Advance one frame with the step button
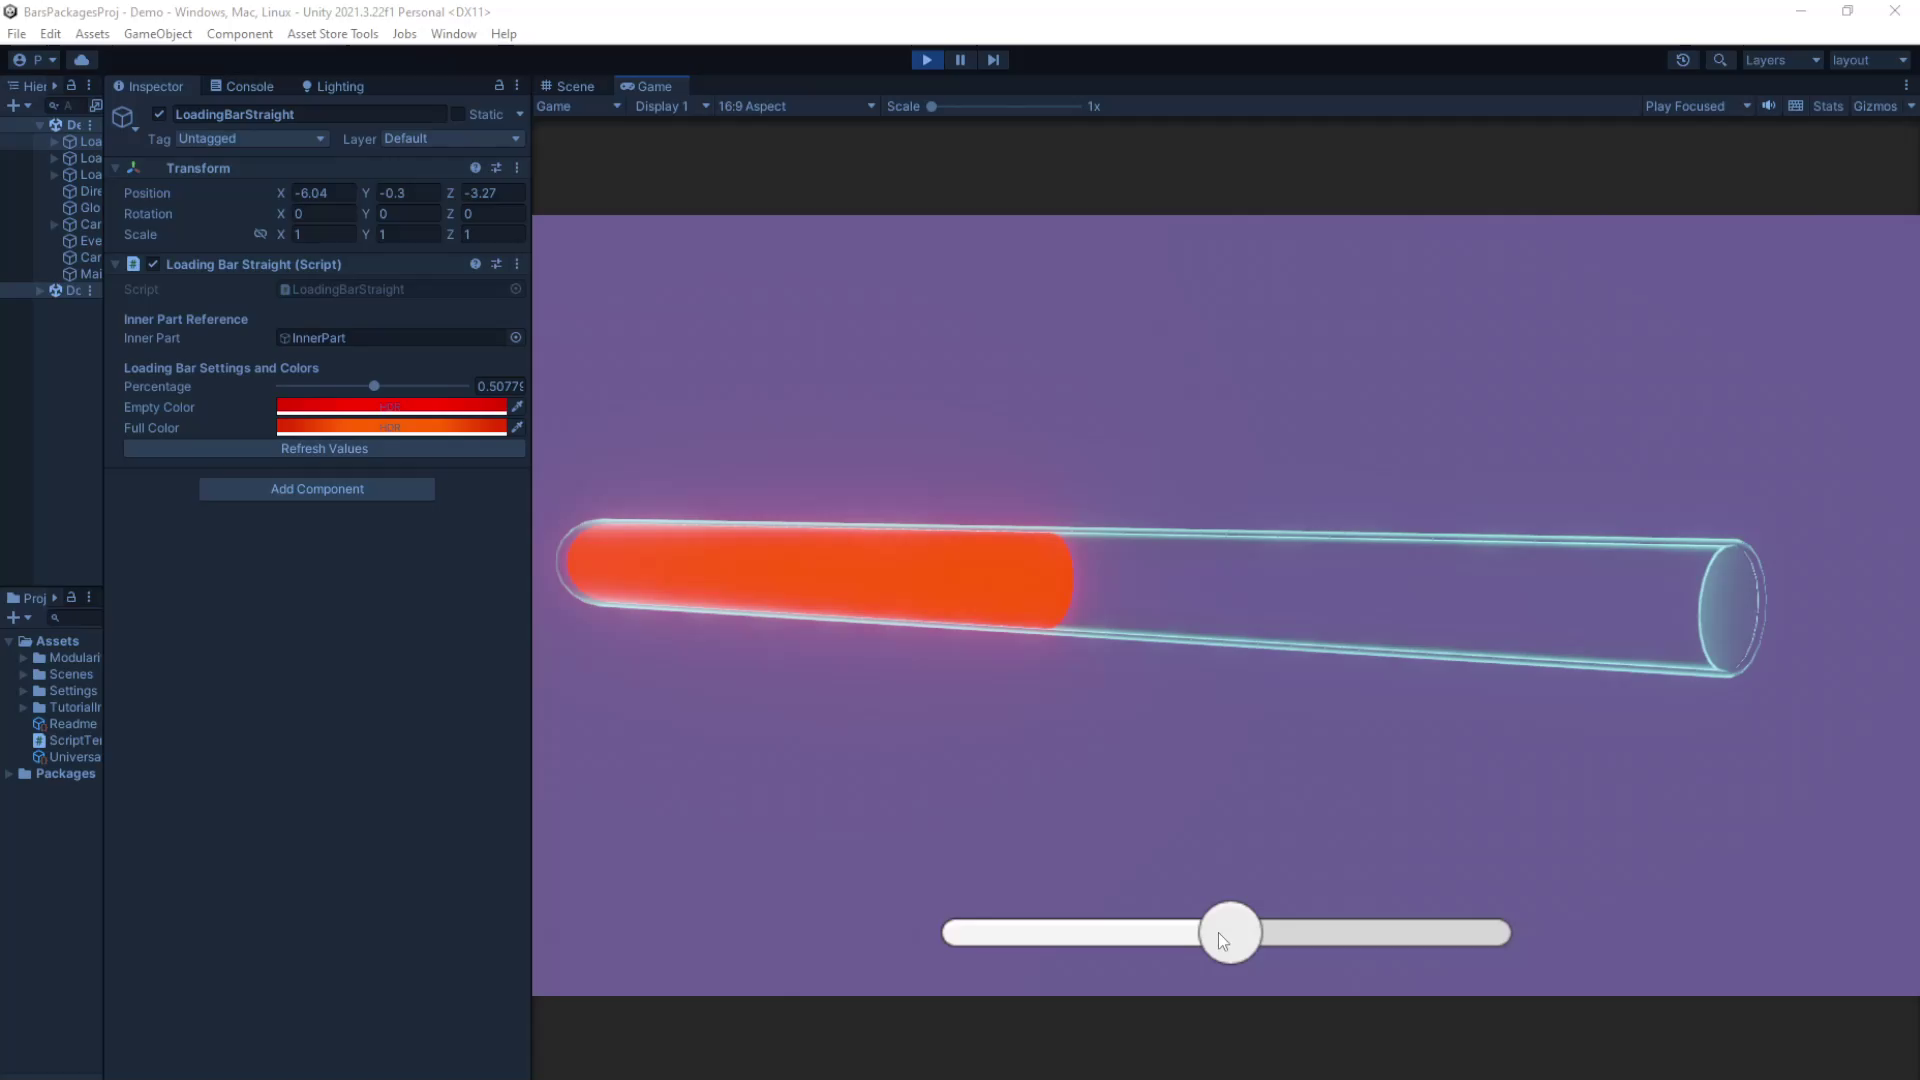The height and width of the screenshot is (1080, 1920). tap(993, 60)
